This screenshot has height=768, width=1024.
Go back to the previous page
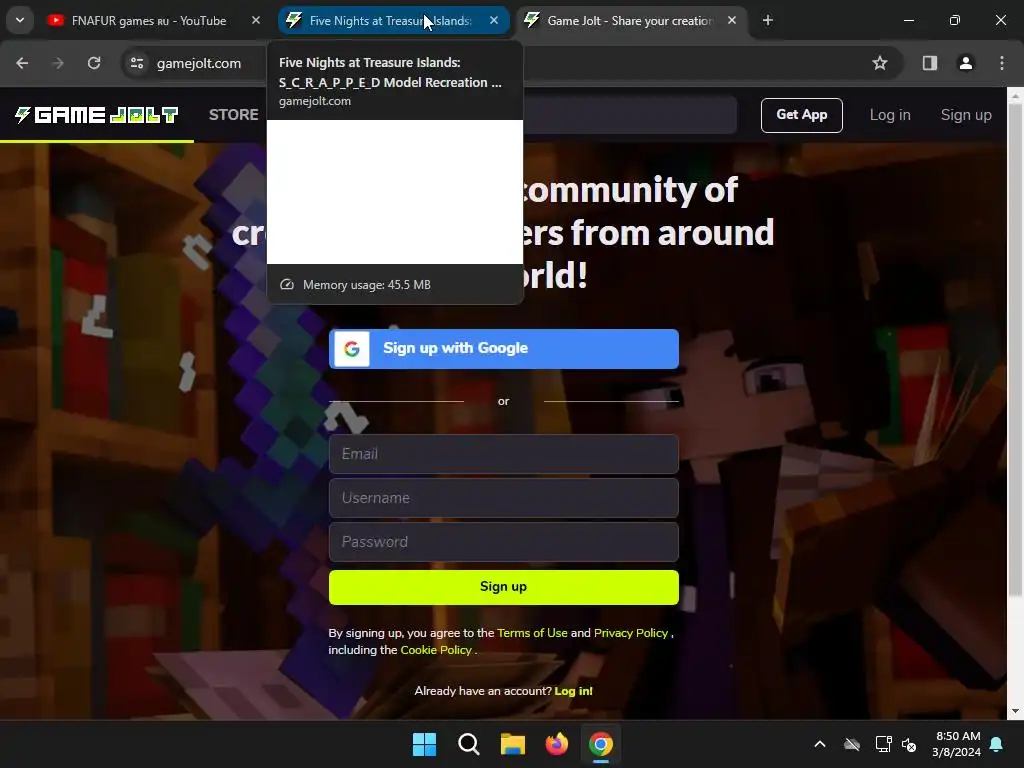click(22, 63)
